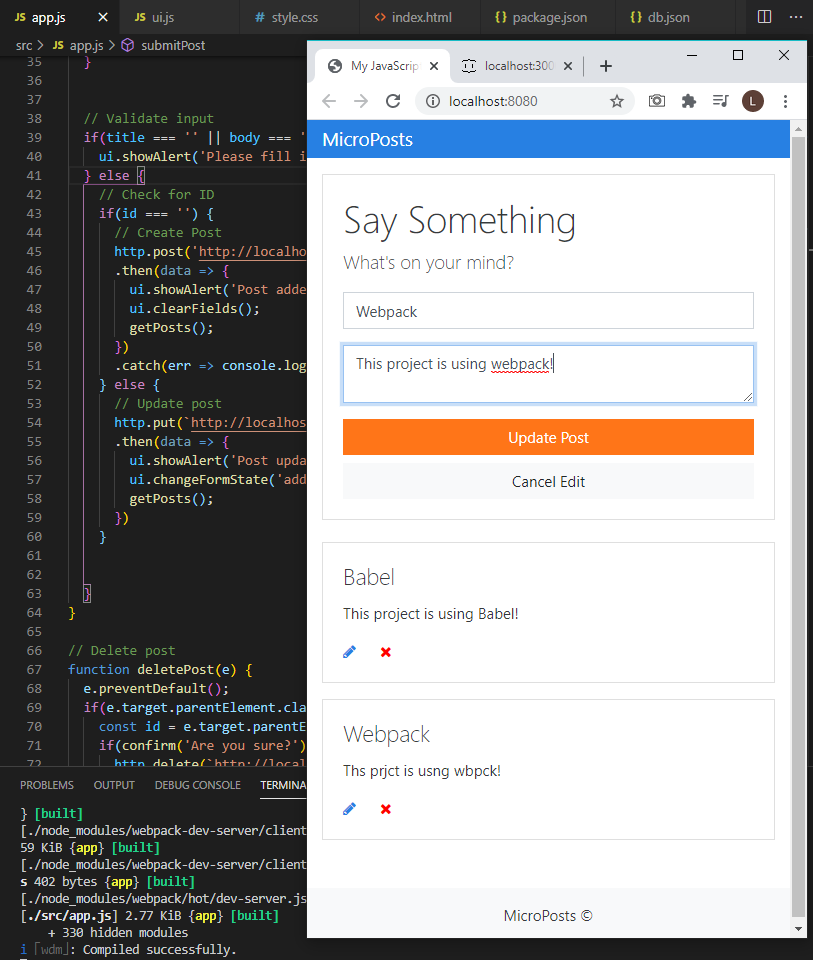Close the localhost:3000 browser tab
813x960 pixels.
(x=568, y=66)
